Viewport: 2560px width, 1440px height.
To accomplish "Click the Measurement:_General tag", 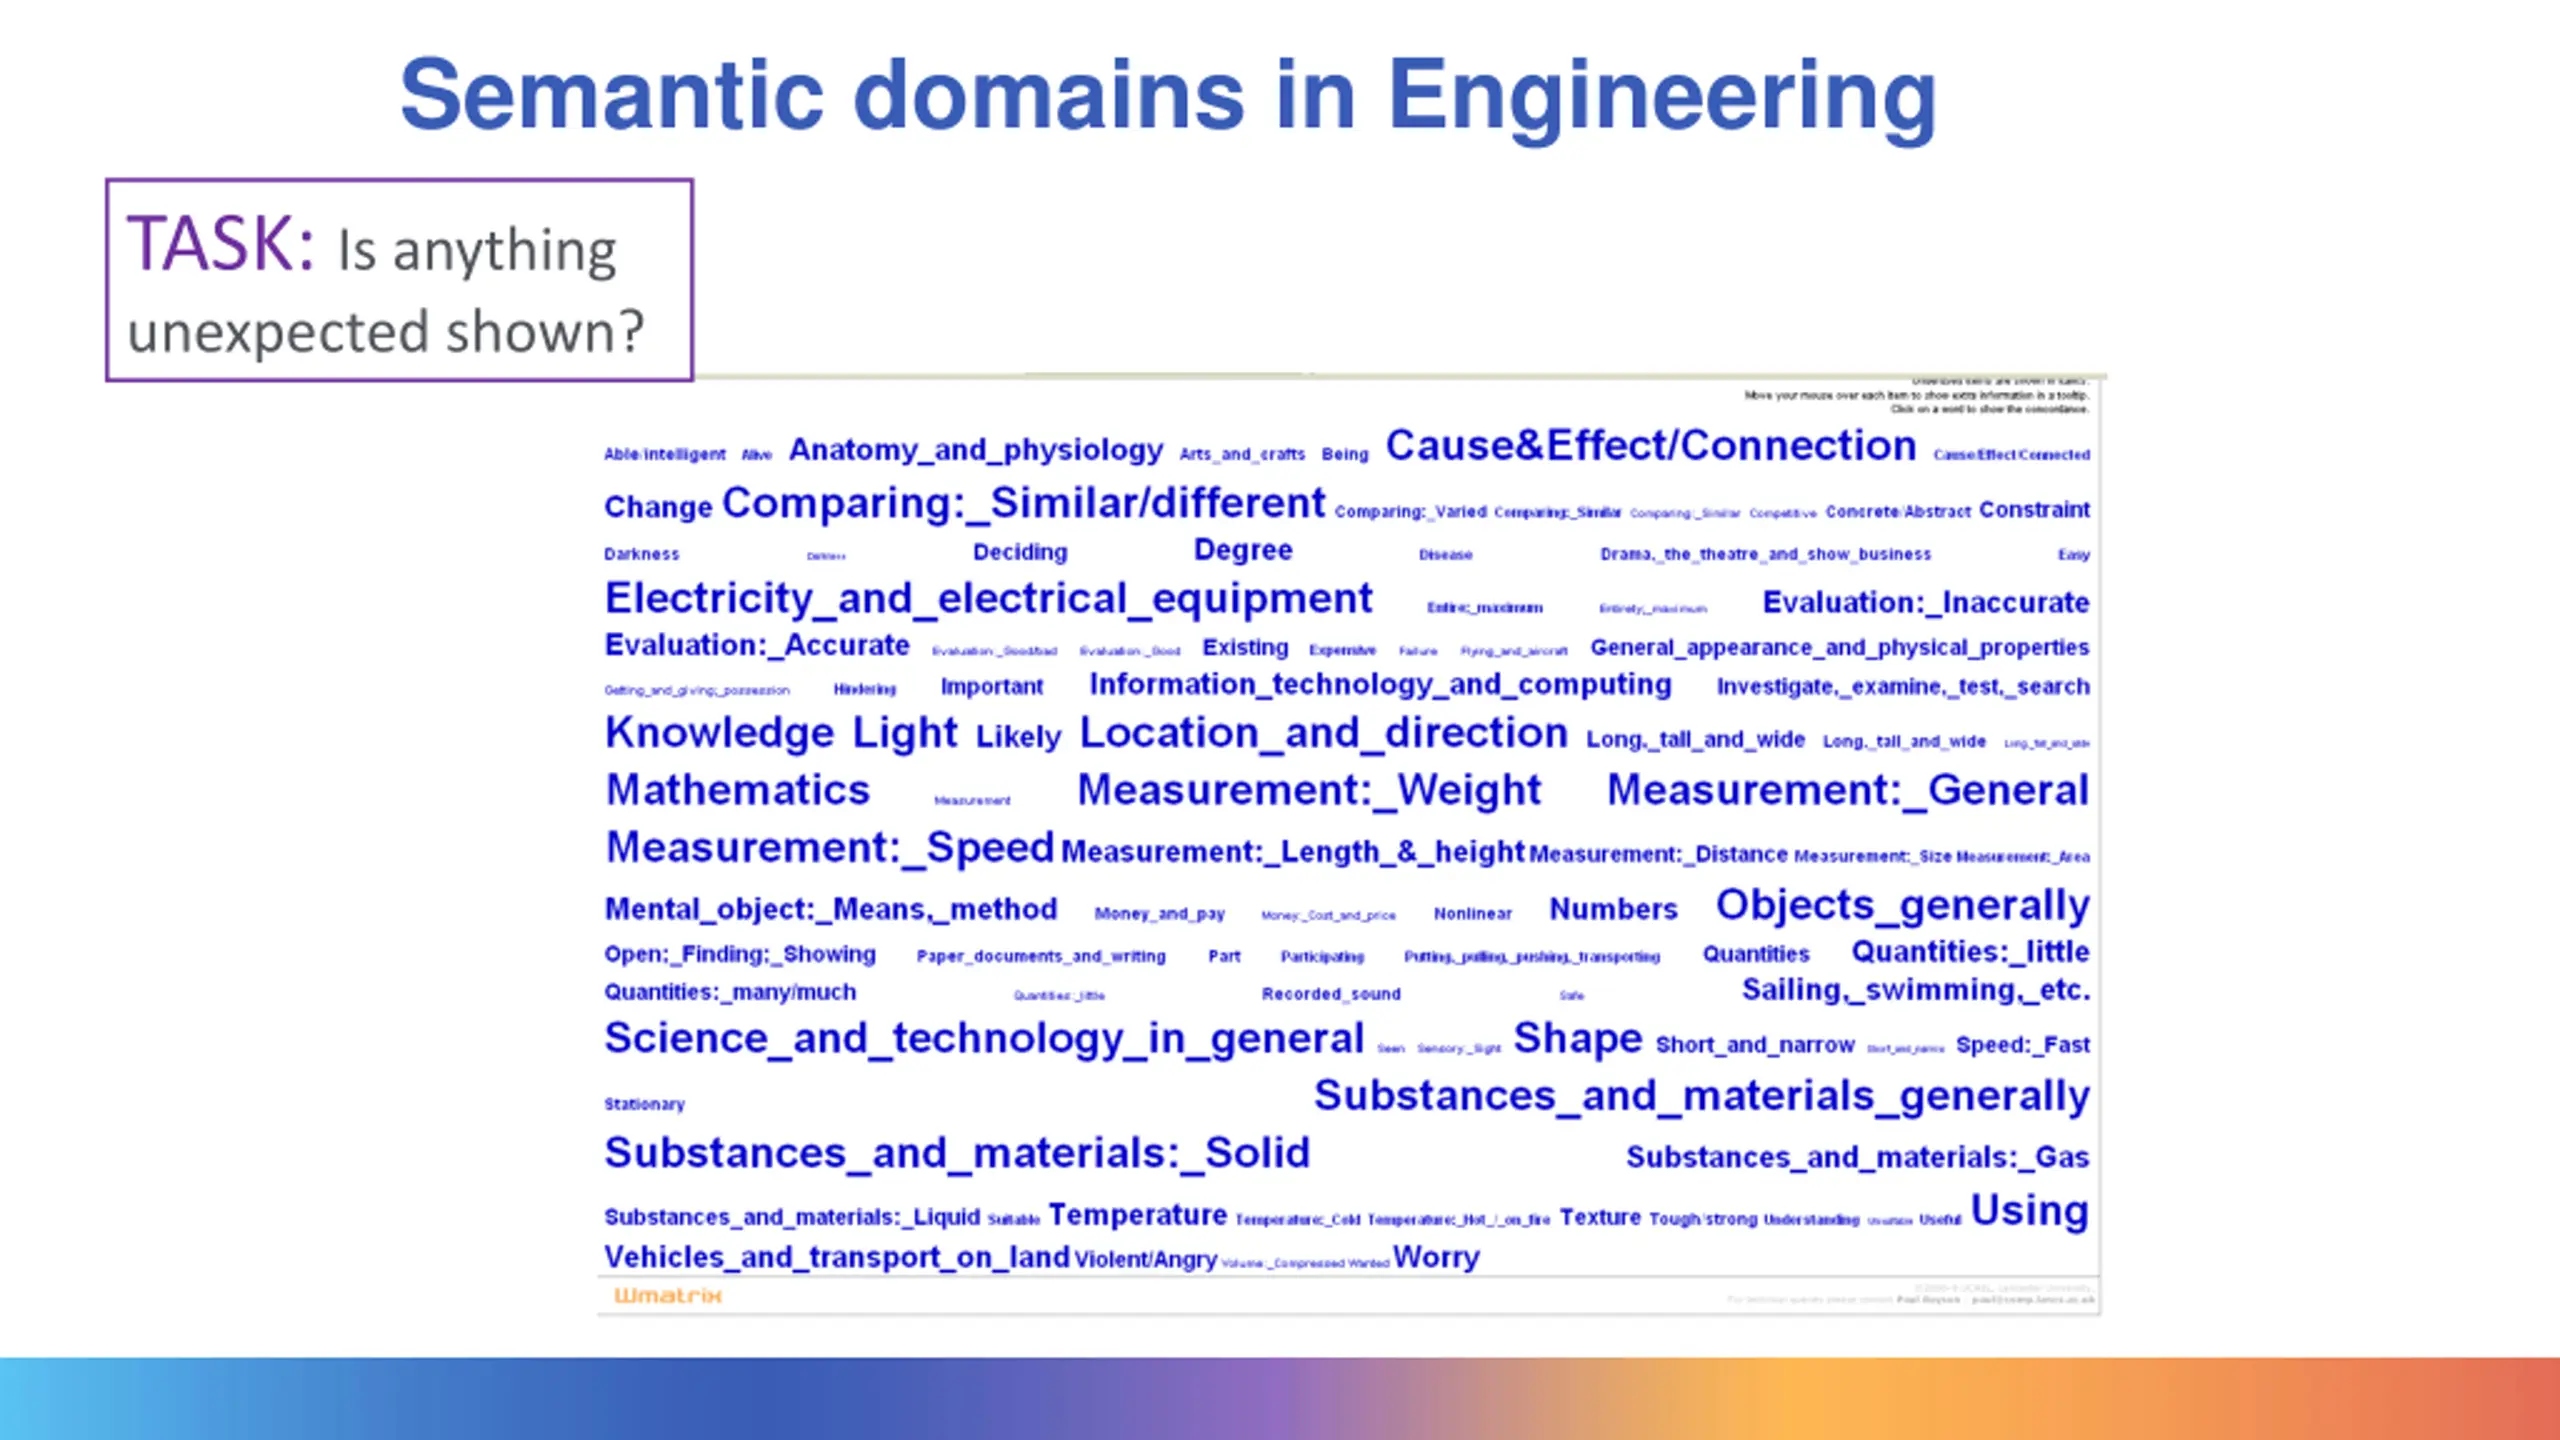I will point(1848,790).
